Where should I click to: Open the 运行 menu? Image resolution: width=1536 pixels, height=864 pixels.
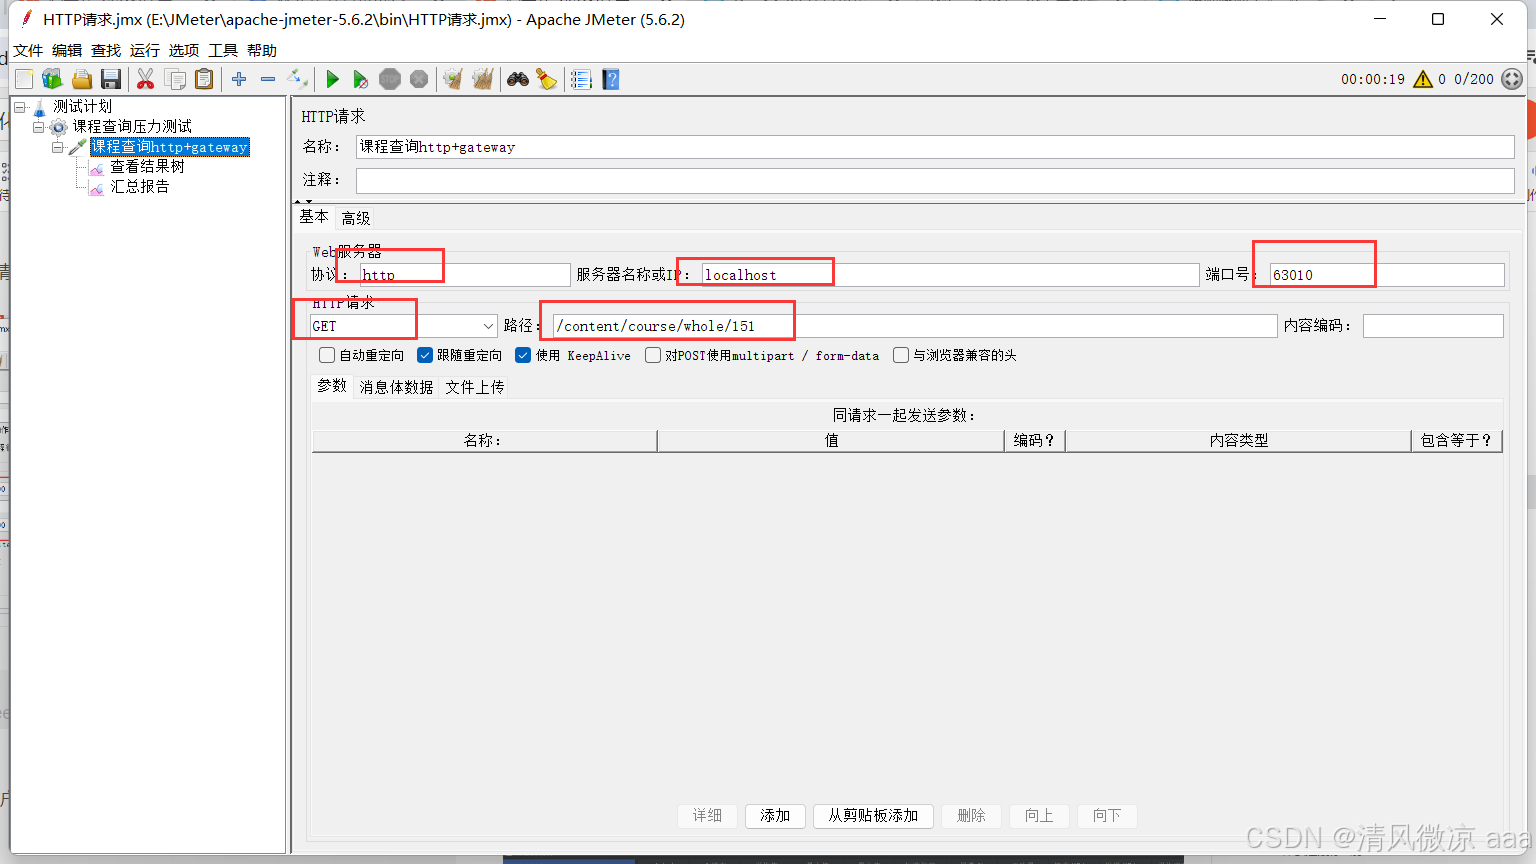(x=145, y=50)
